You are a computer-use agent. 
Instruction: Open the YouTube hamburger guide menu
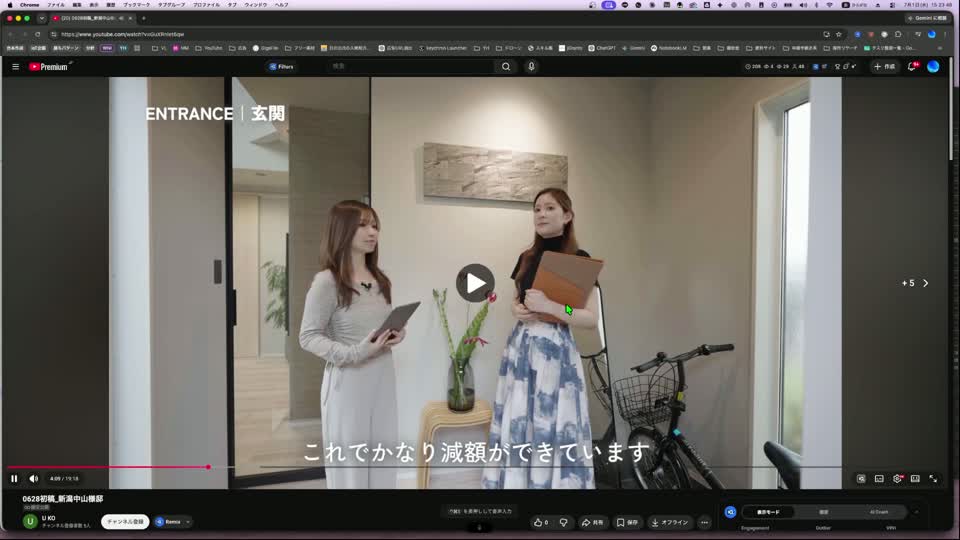click(15, 67)
